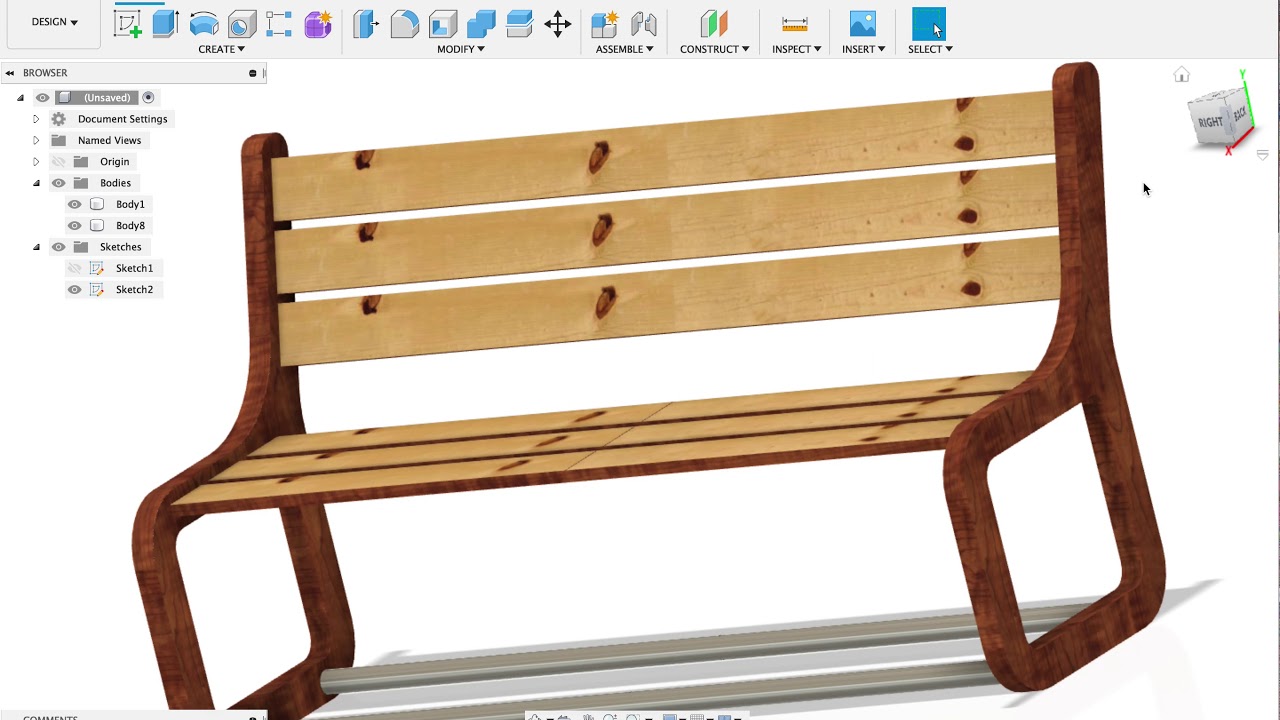1280x720 pixels.
Task: Select the Revolve tool
Action: (204, 24)
